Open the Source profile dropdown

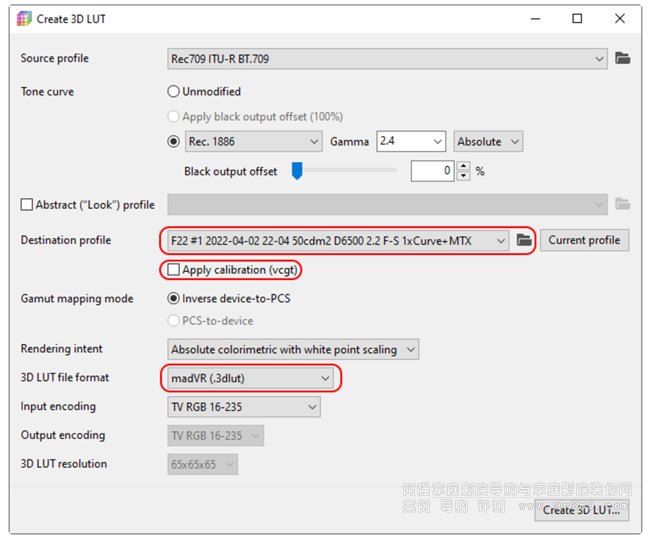(387, 59)
